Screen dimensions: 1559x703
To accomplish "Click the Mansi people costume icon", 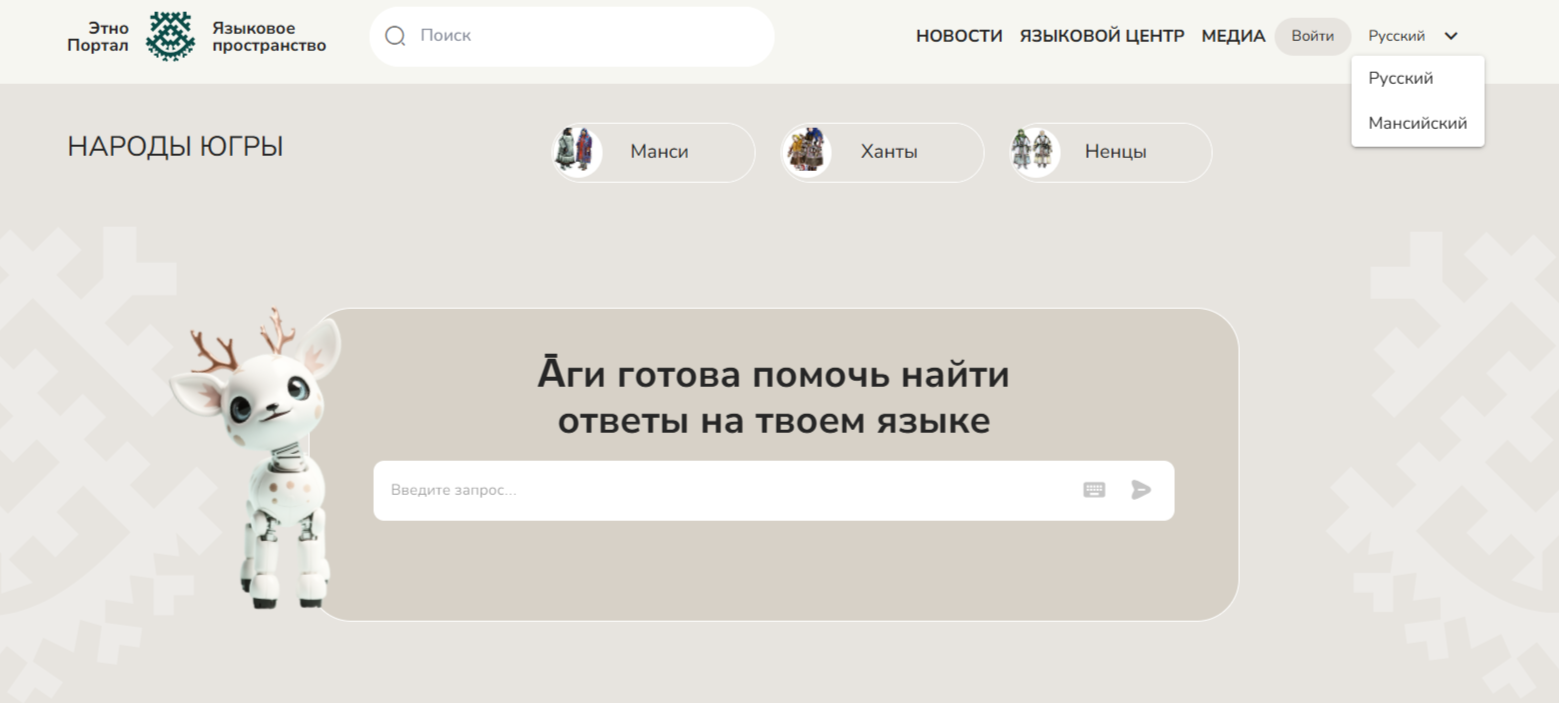I will point(576,151).
